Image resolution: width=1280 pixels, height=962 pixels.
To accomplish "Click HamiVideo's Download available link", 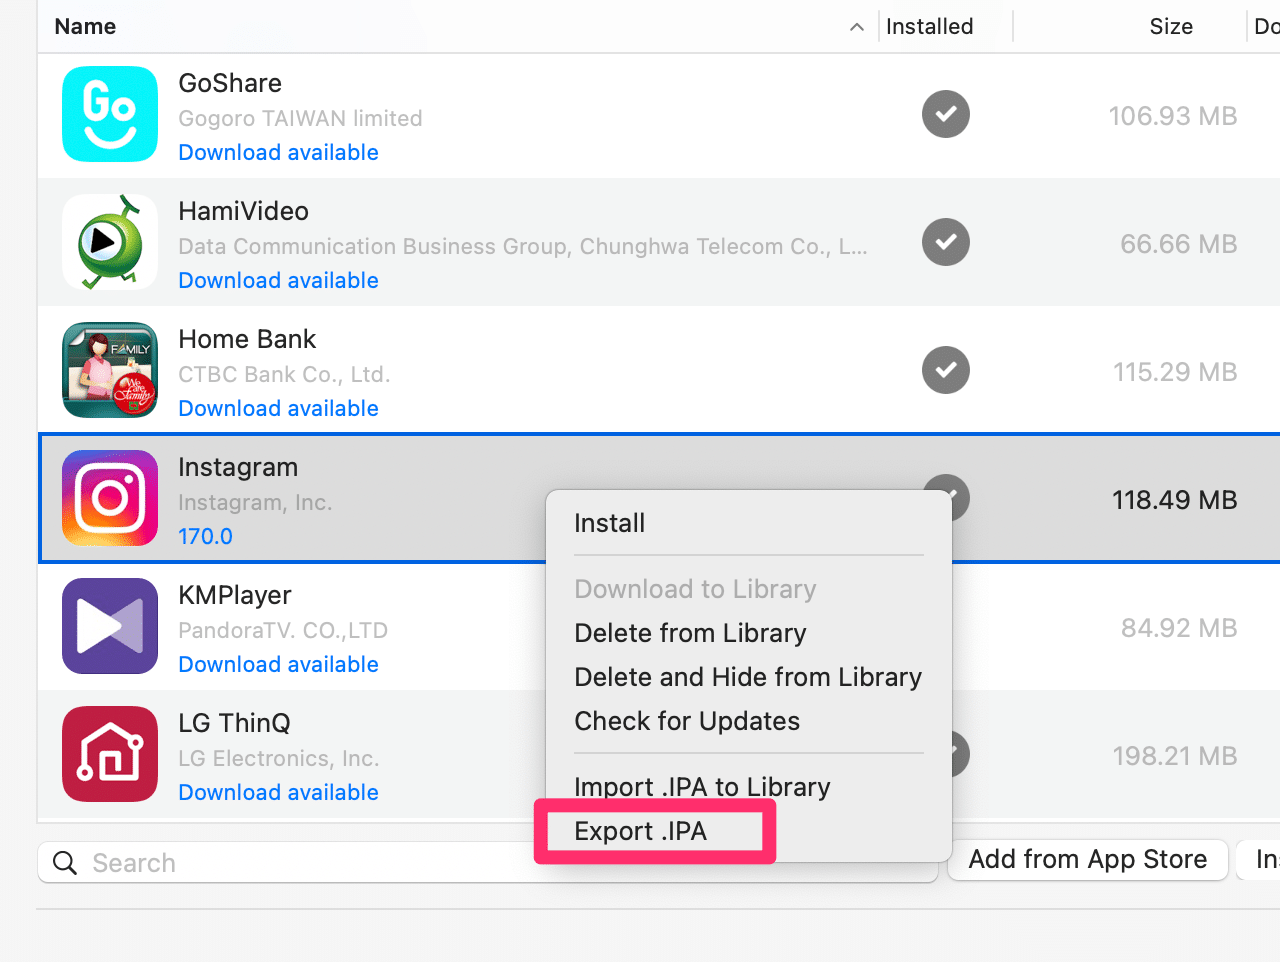I will point(278,280).
